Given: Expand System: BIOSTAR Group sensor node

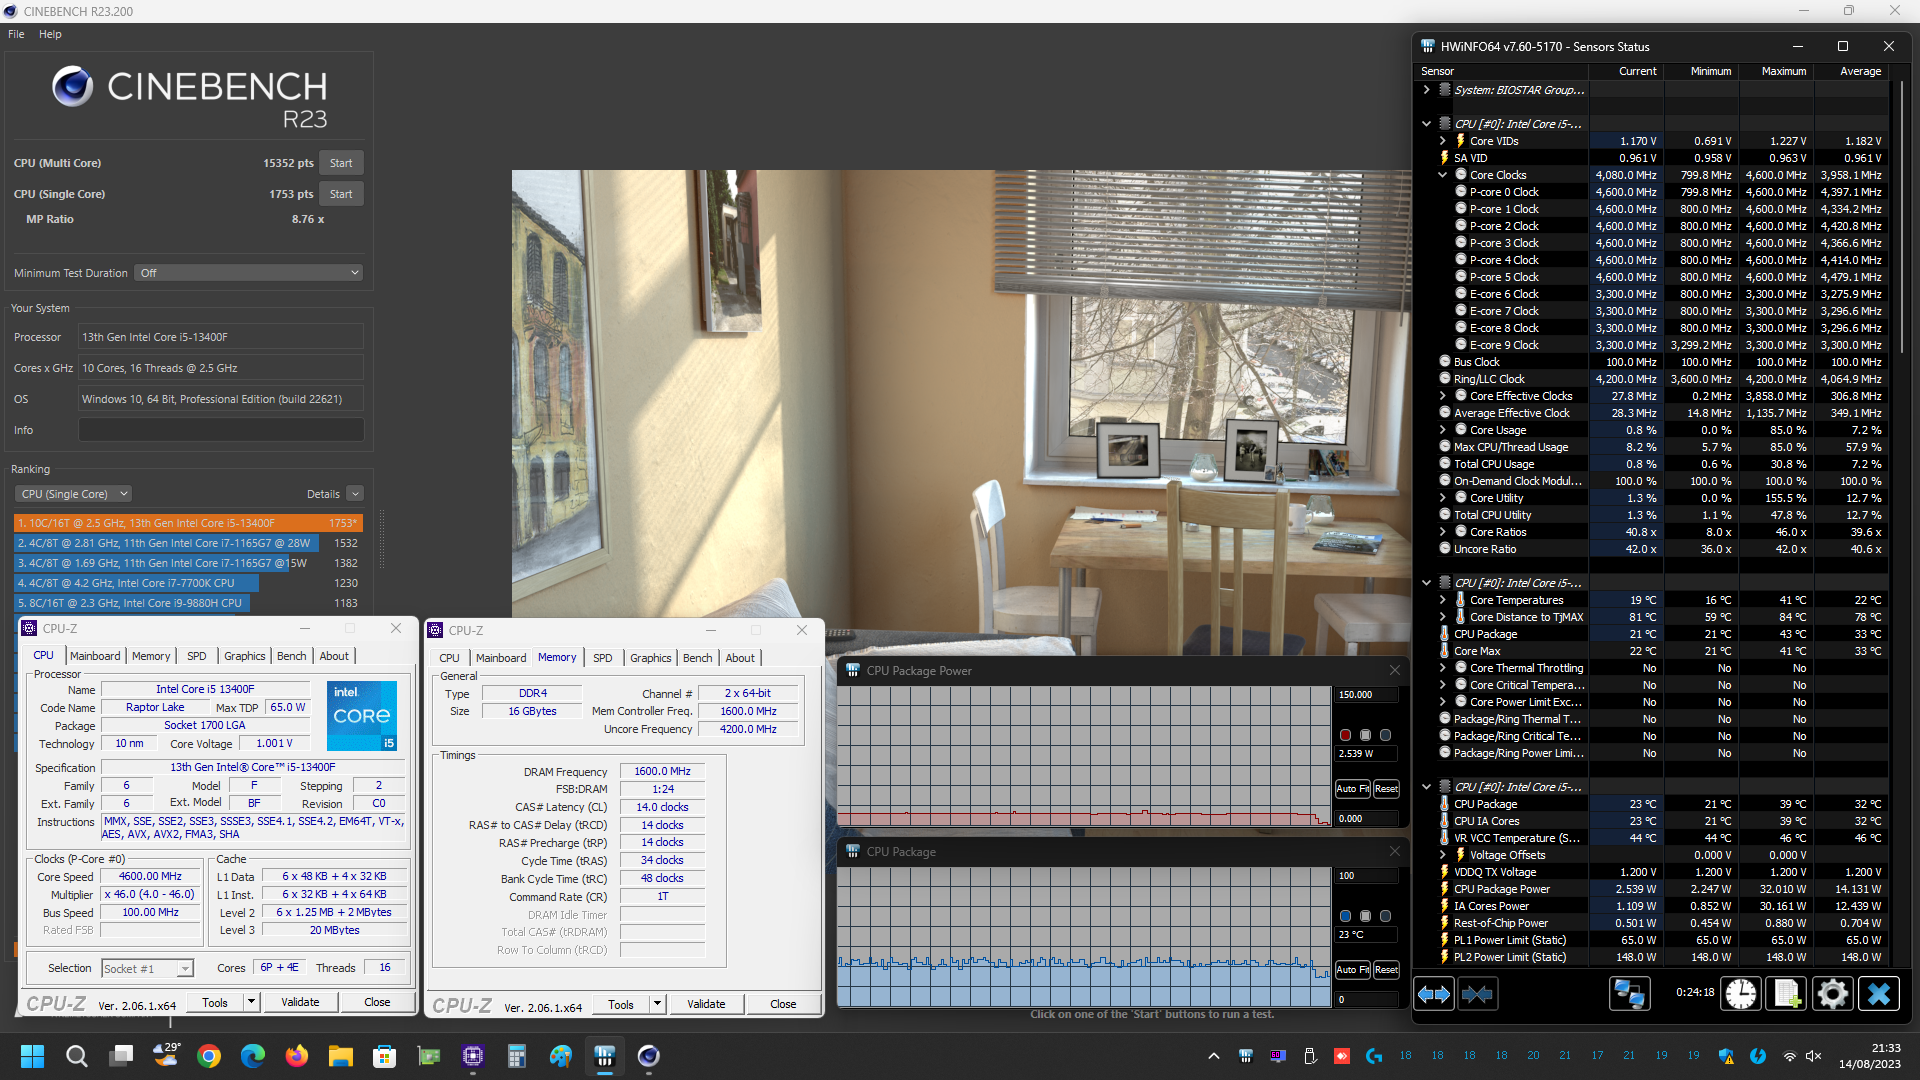Looking at the screenshot, I should coord(1427,90).
